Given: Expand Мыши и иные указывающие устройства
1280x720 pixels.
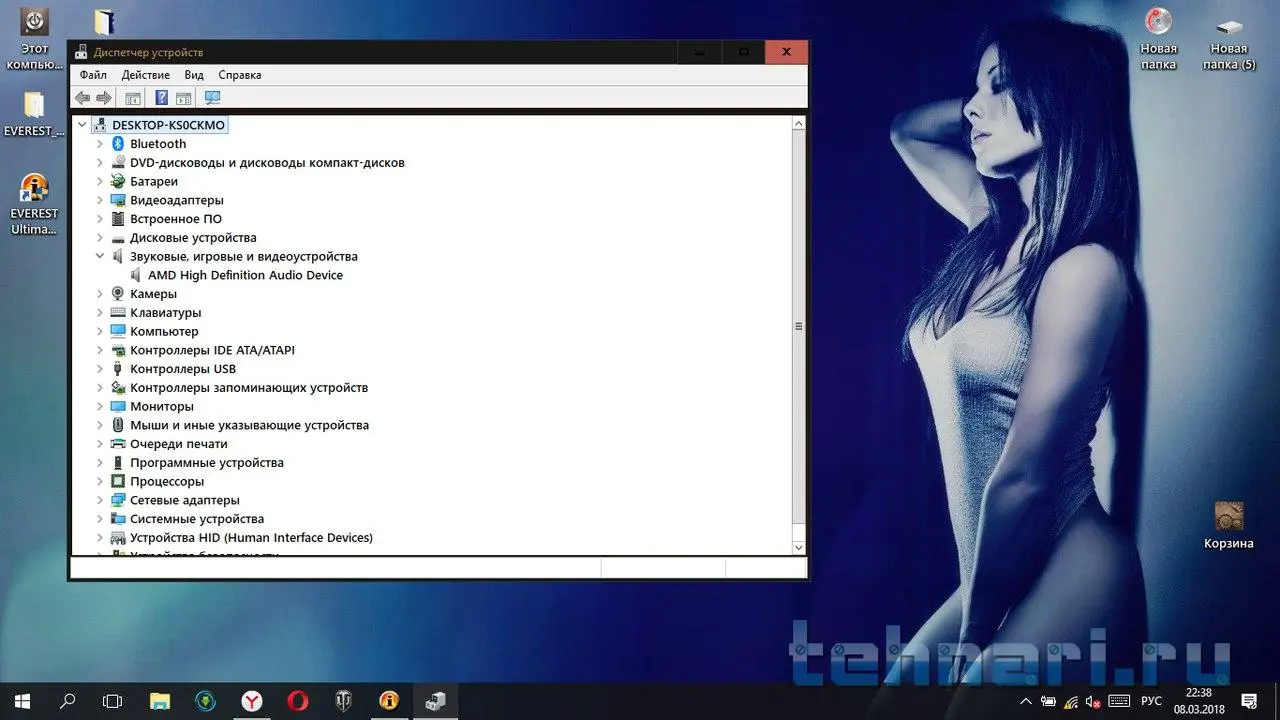Looking at the screenshot, I should click(100, 425).
